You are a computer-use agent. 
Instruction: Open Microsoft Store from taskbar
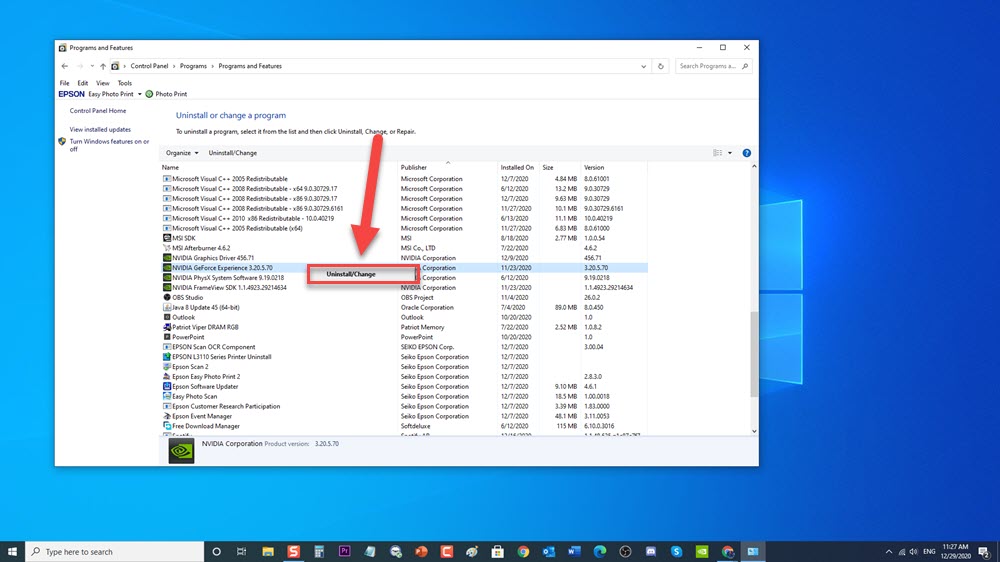pyautogui.click(x=497, y=552)
